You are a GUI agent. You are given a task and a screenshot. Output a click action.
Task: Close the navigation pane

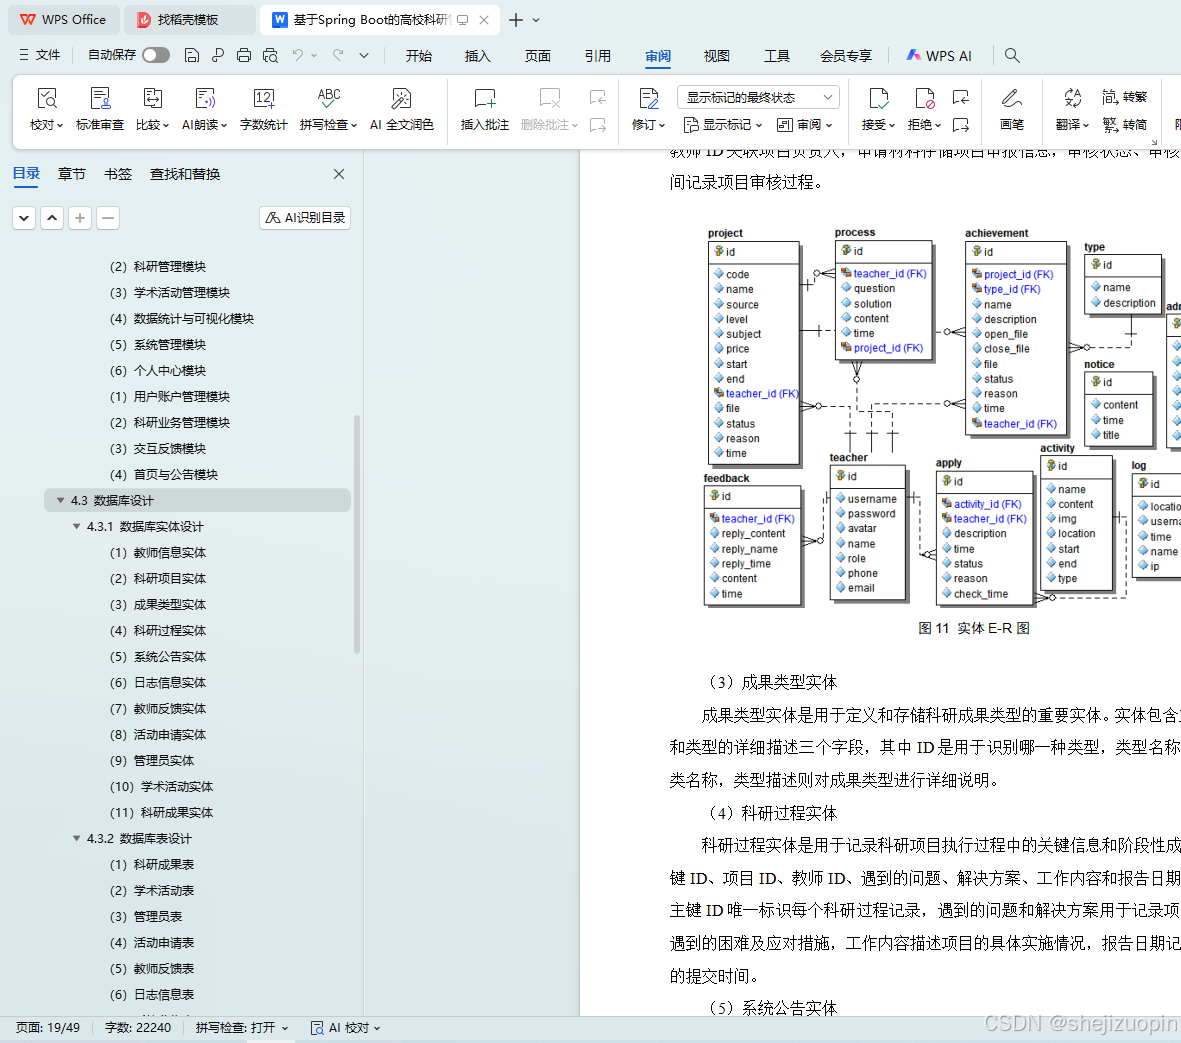click(339, 174)
